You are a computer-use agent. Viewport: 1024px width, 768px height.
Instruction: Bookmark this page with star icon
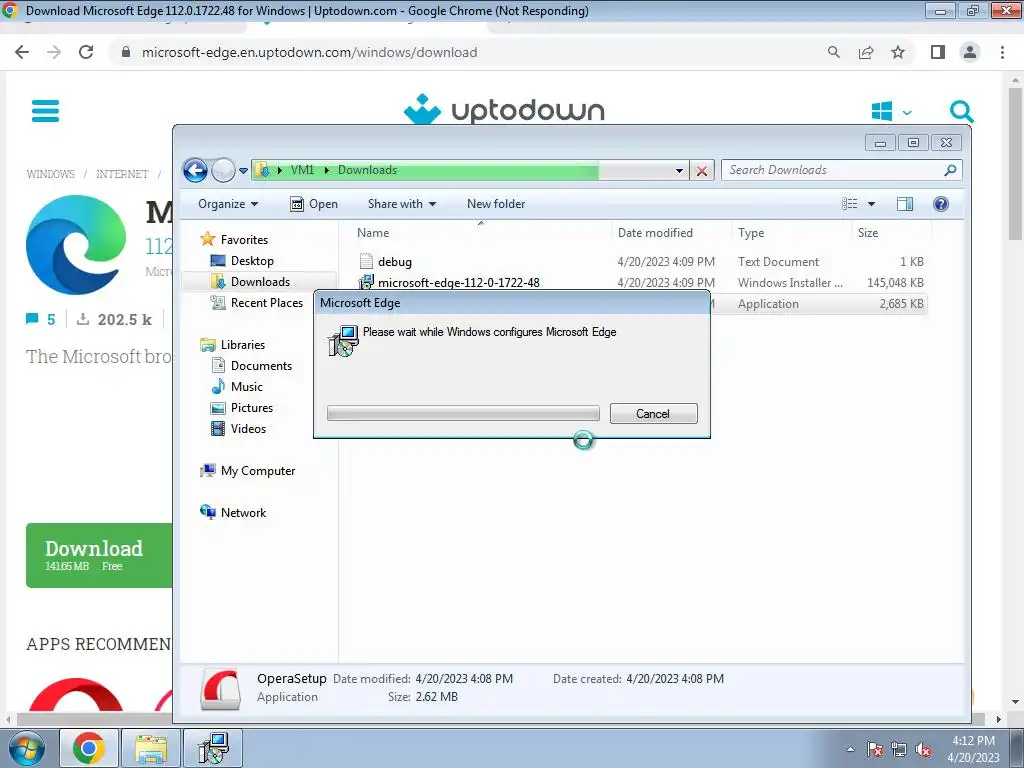pyautogui.click(x=898, y=52)
